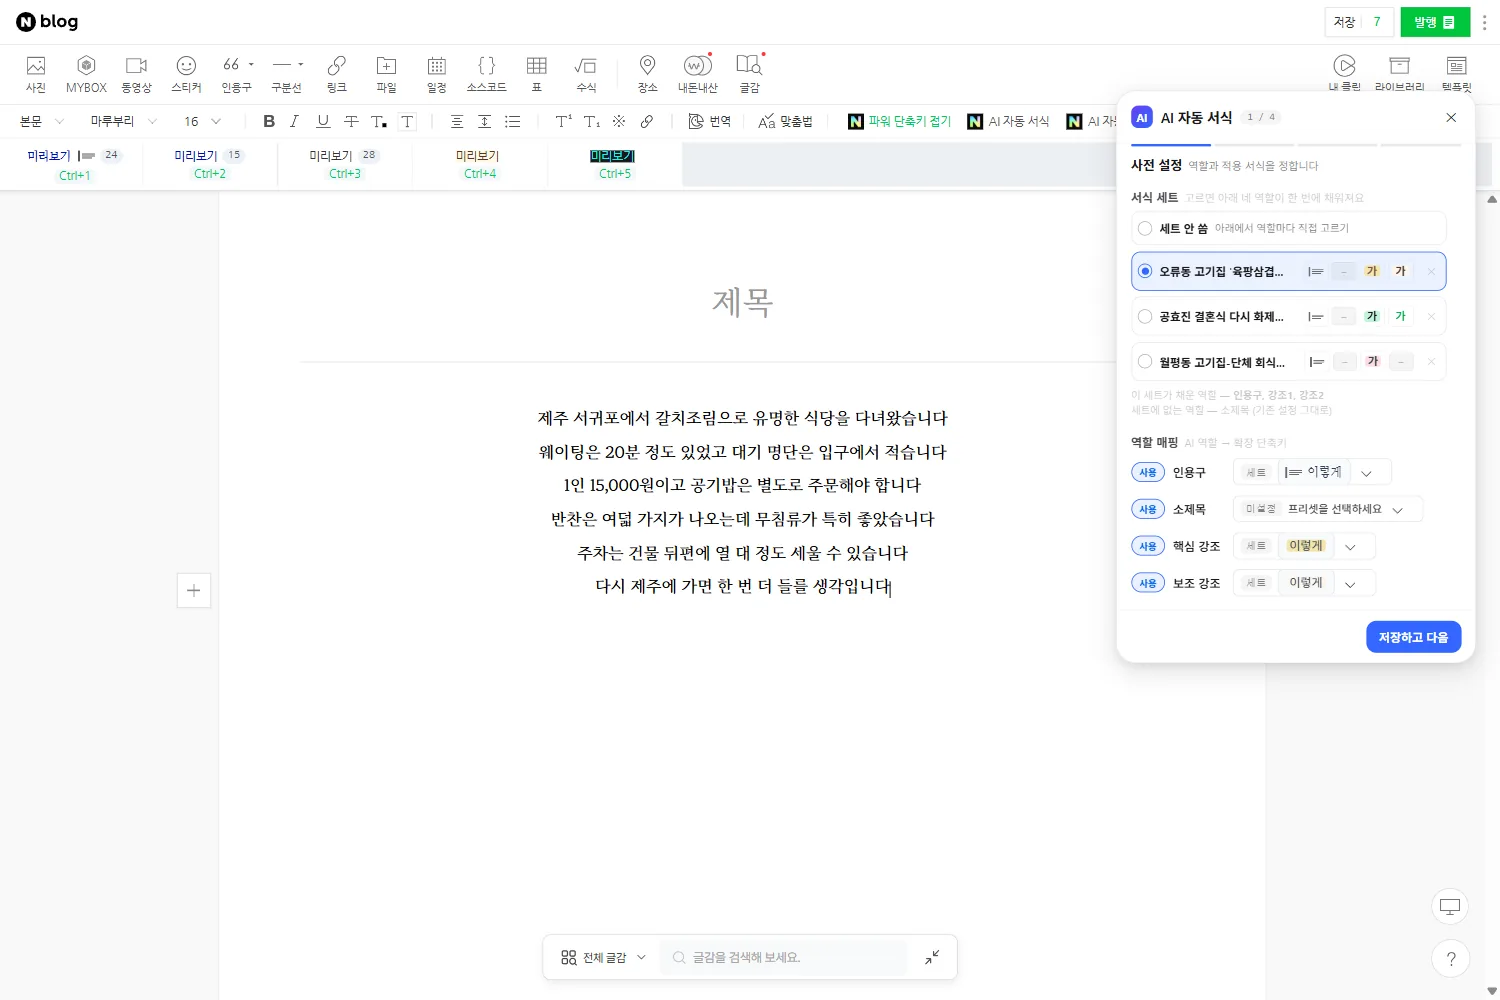Open 템플릿 templates panel
This screenshot has height=1000, width=1500.
(1456, 74)
